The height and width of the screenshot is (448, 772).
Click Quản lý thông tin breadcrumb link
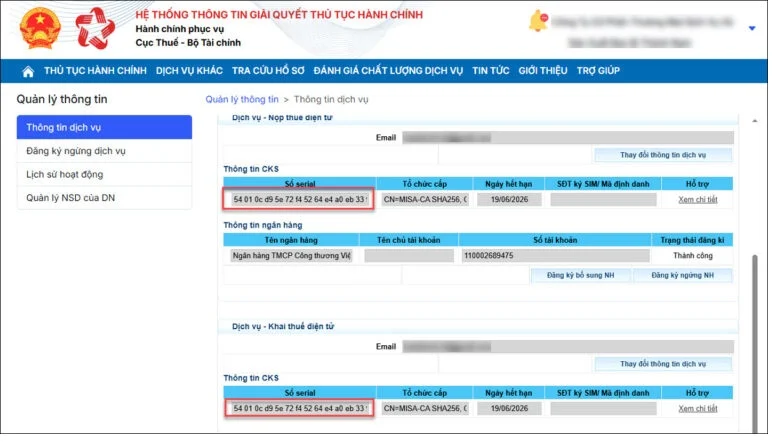pyautogui.click(x=242, y=99)
